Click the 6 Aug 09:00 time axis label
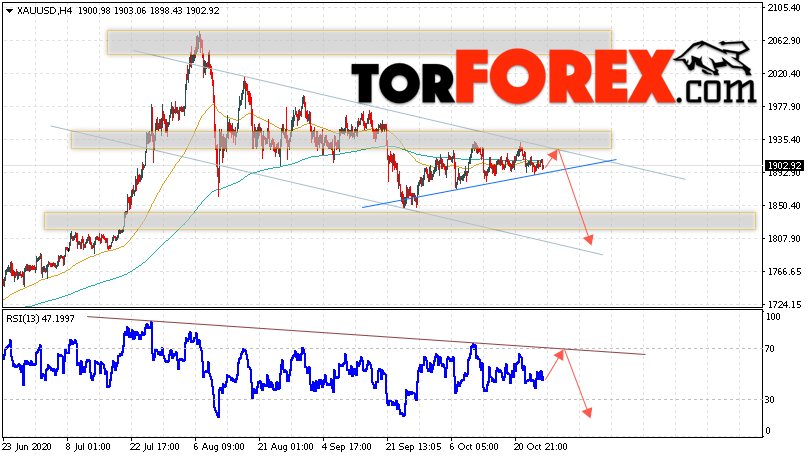The width and height of the screenshot is (808, 458). (x=219, y=447)
